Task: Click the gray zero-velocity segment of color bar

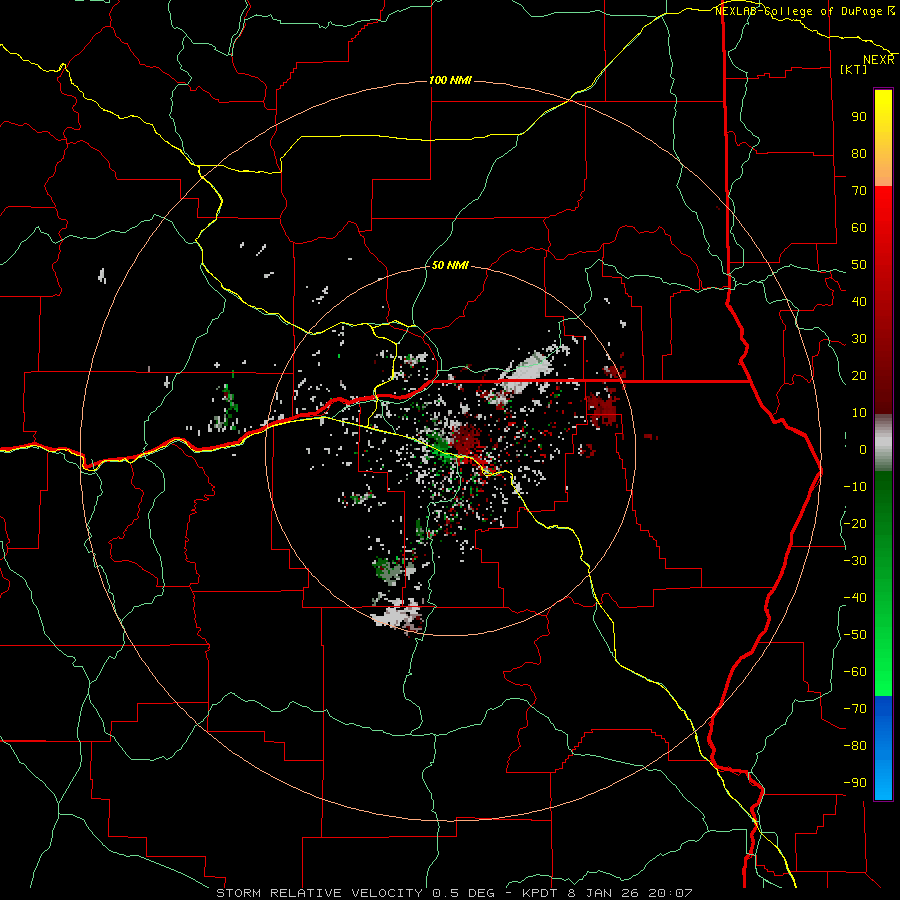Action: tap(883, 443)
